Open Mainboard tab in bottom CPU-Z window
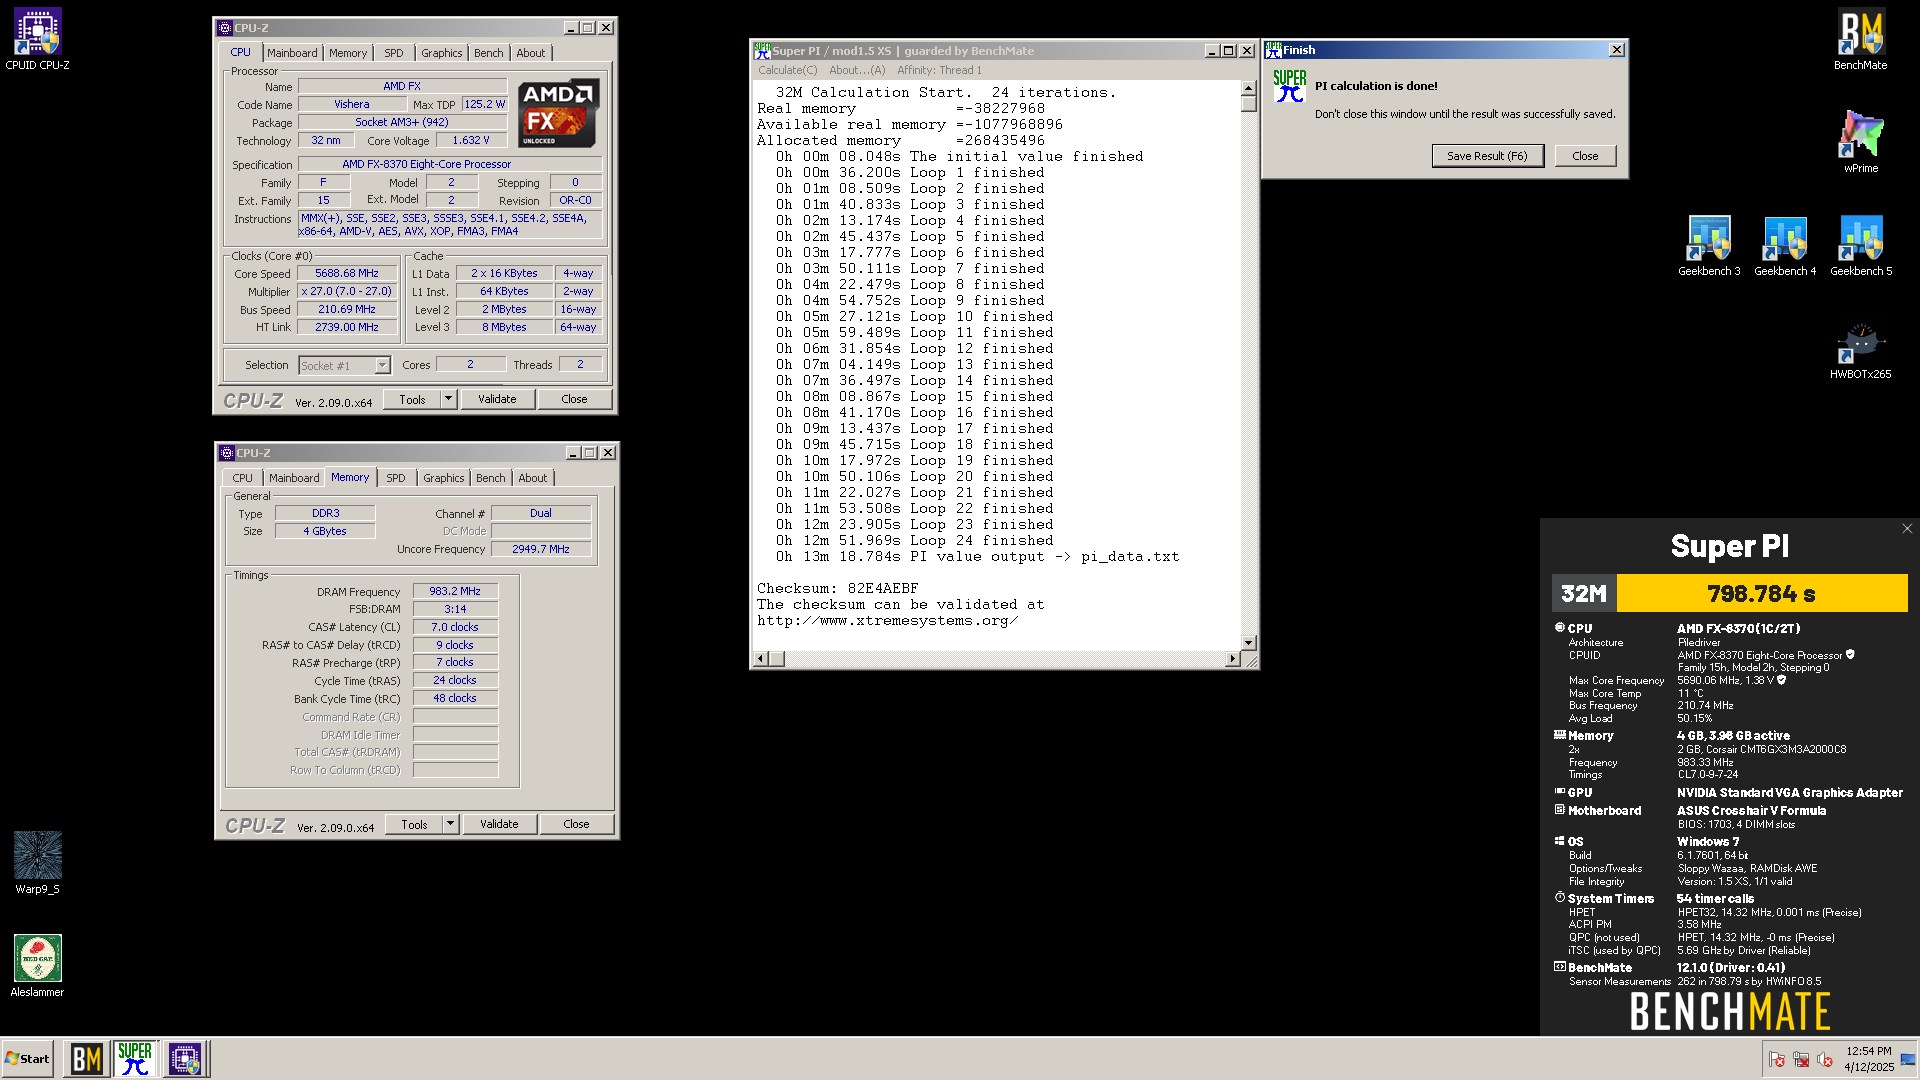This screenshot has height=1080, width=1920. (294, 478)
